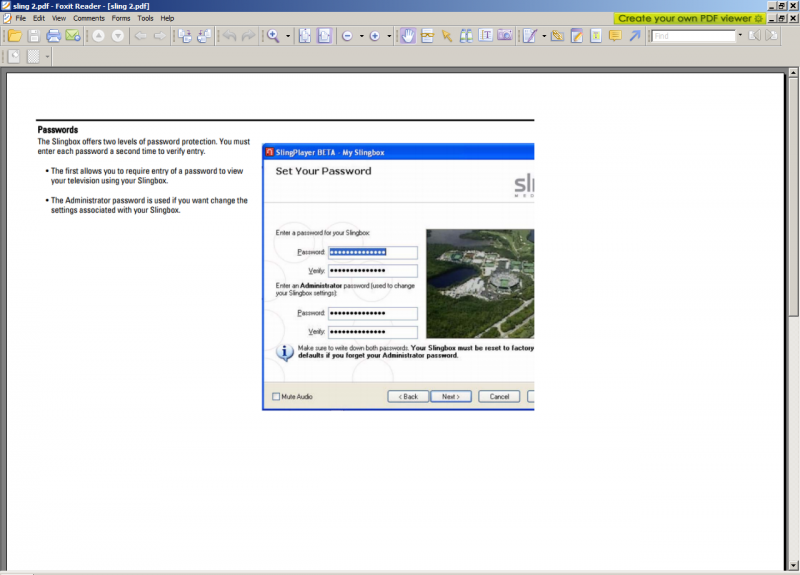The image size is (800, 575).
Task: Go to the next view with the right arrow
Action: [x=160, y=36]
